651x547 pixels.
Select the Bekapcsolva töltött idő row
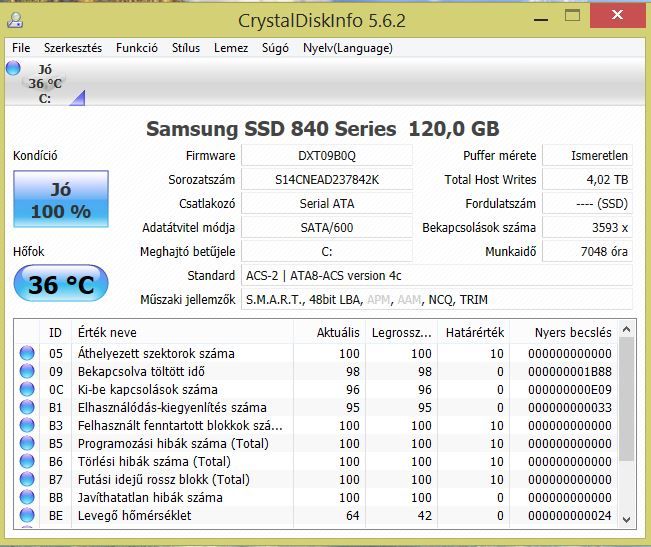316,371
